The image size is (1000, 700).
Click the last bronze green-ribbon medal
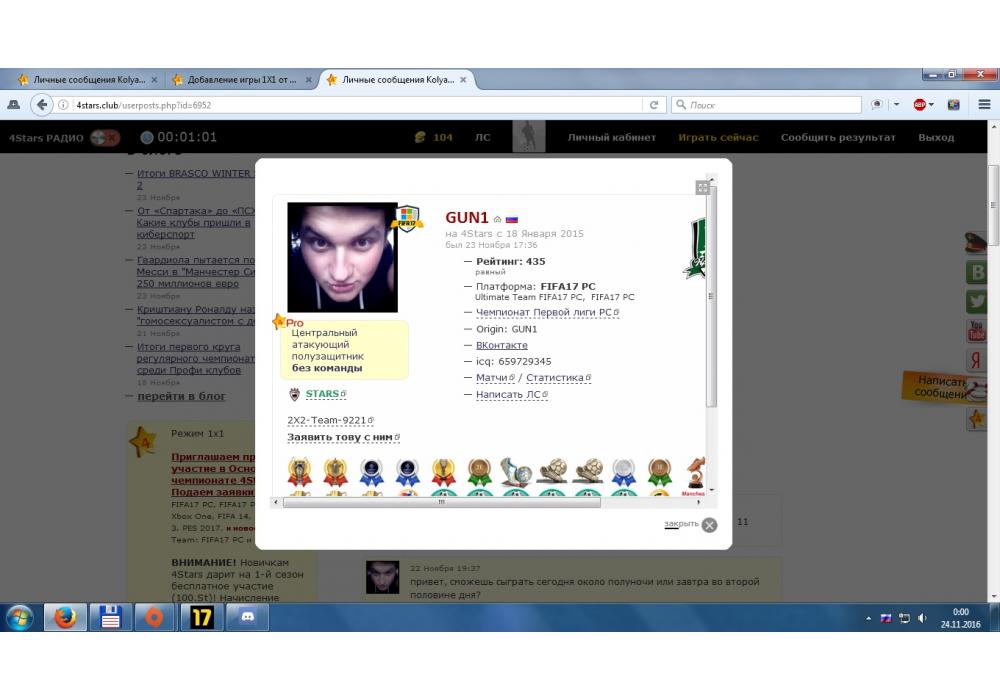(x=659, y=472)
